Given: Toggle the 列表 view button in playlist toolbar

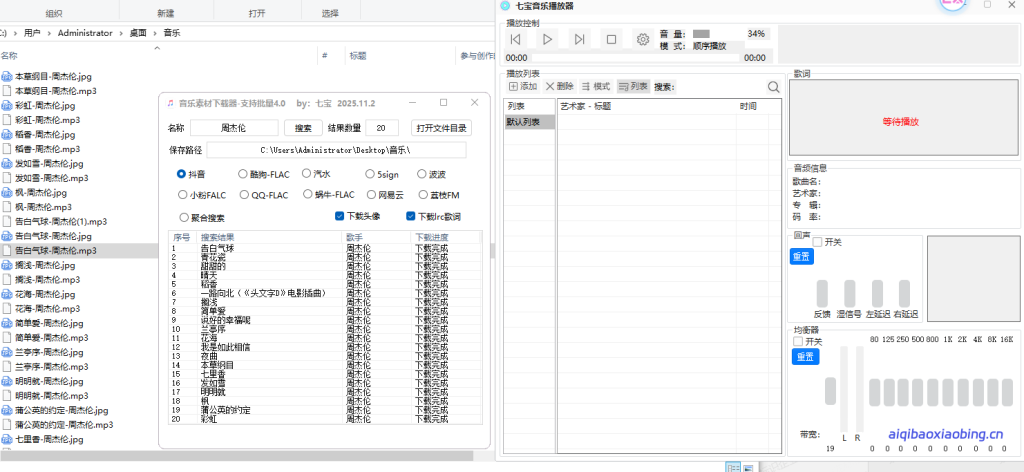Looking at the screenshot, I should click(x=633, y=86).
